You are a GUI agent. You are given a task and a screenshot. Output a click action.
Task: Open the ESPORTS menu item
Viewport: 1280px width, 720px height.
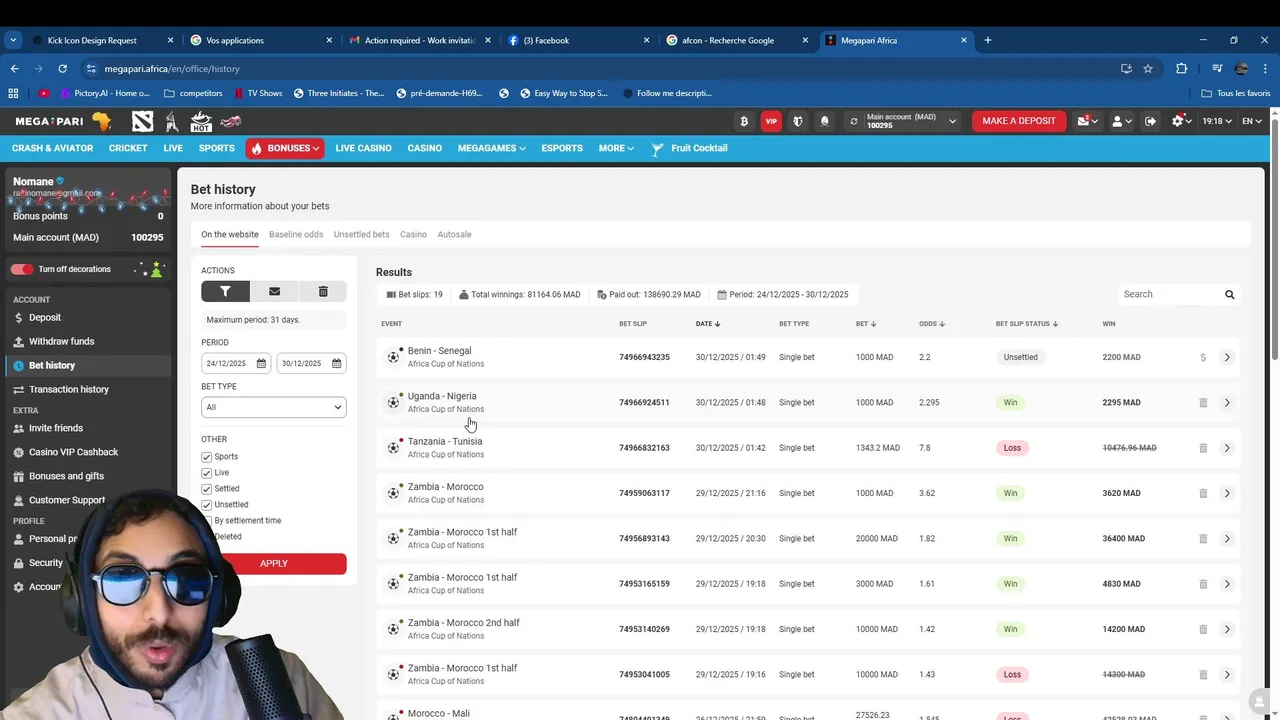coord(562,148)
